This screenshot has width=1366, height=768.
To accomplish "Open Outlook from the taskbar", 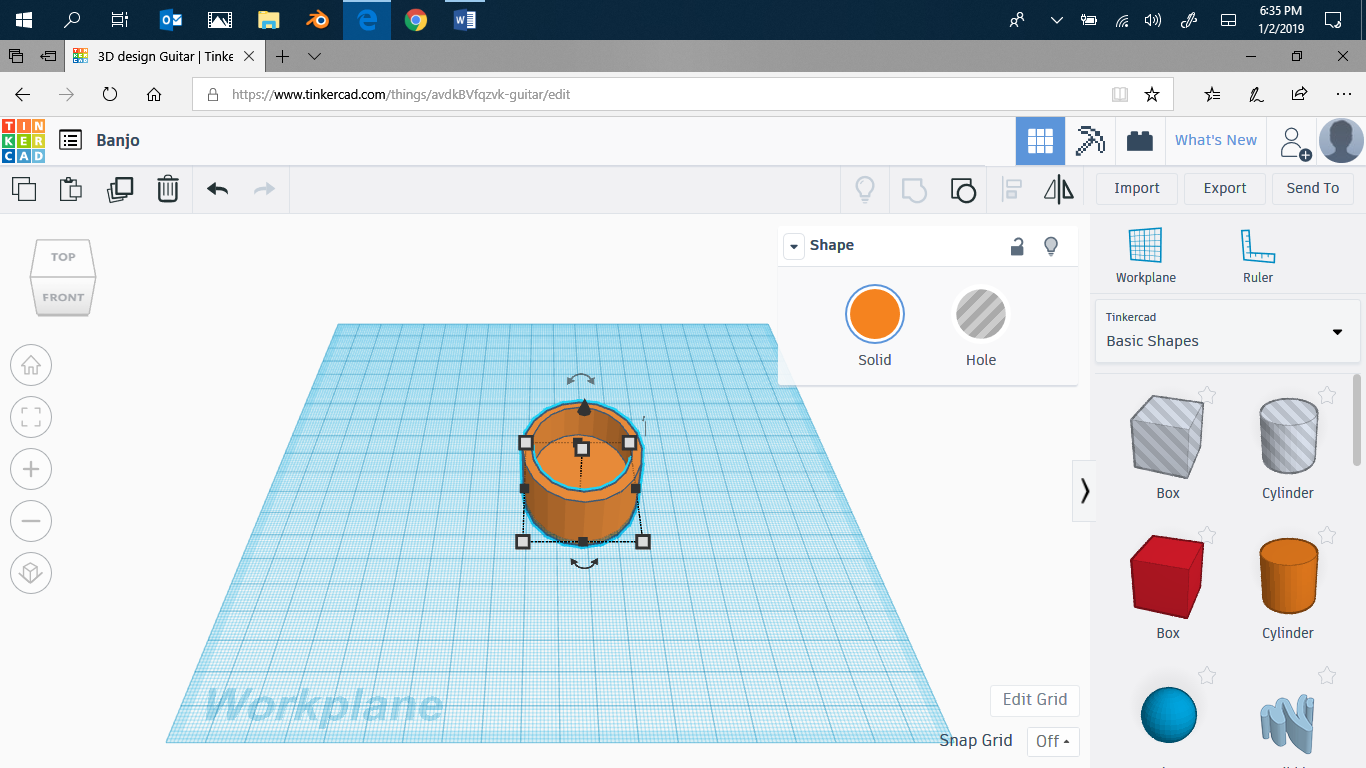I will click(171, 20).
